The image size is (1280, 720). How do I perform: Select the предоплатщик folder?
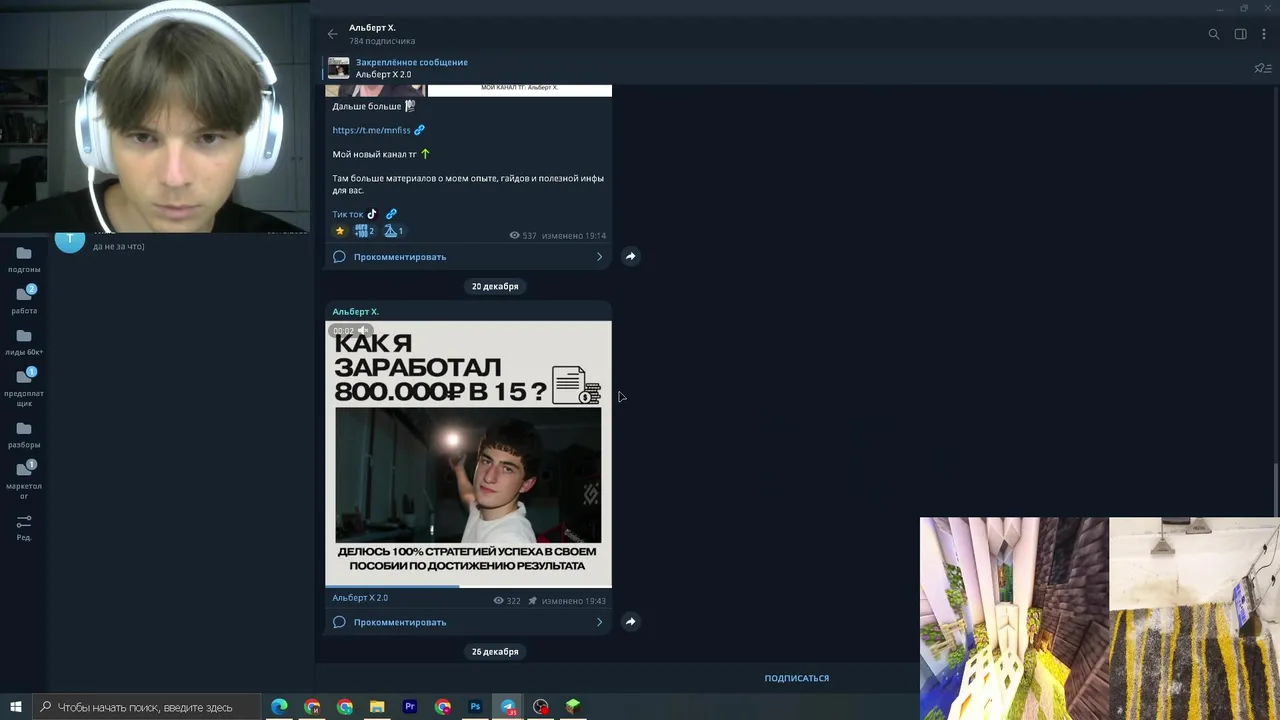pos(24,387)
